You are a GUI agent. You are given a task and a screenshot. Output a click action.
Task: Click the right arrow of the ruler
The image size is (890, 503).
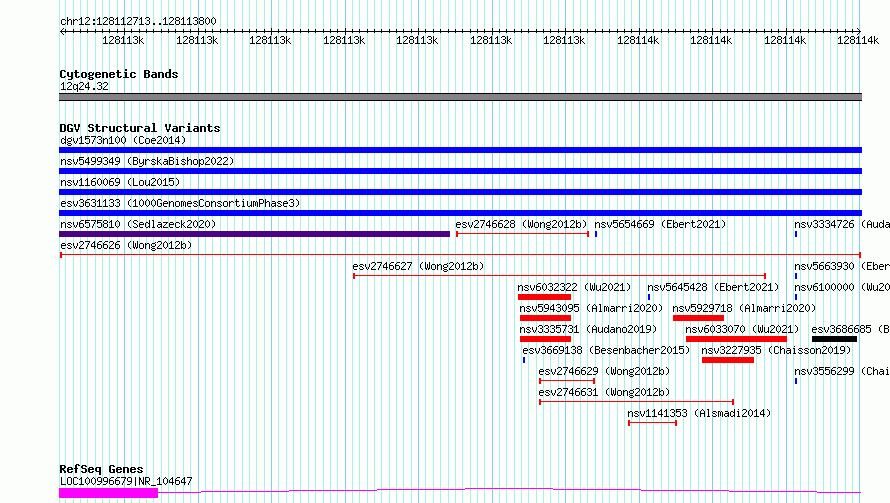[858, 32]
